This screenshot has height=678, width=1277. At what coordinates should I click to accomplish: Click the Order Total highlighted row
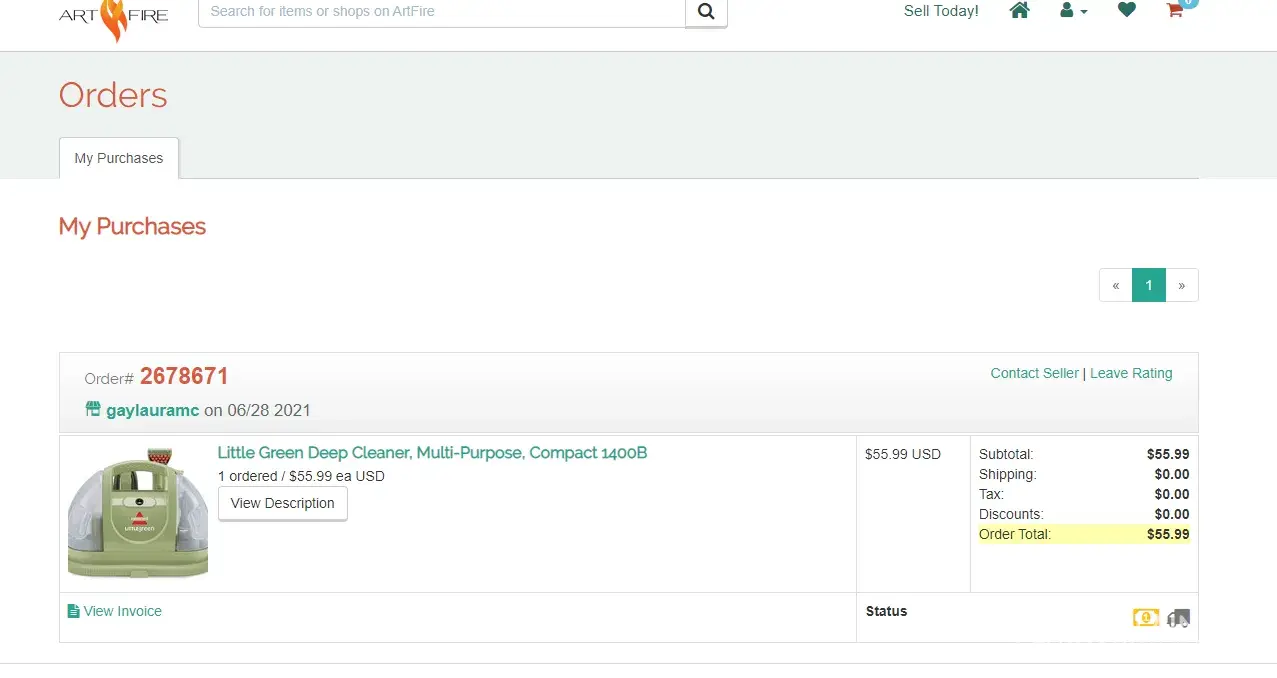[x=1084, y=534]
